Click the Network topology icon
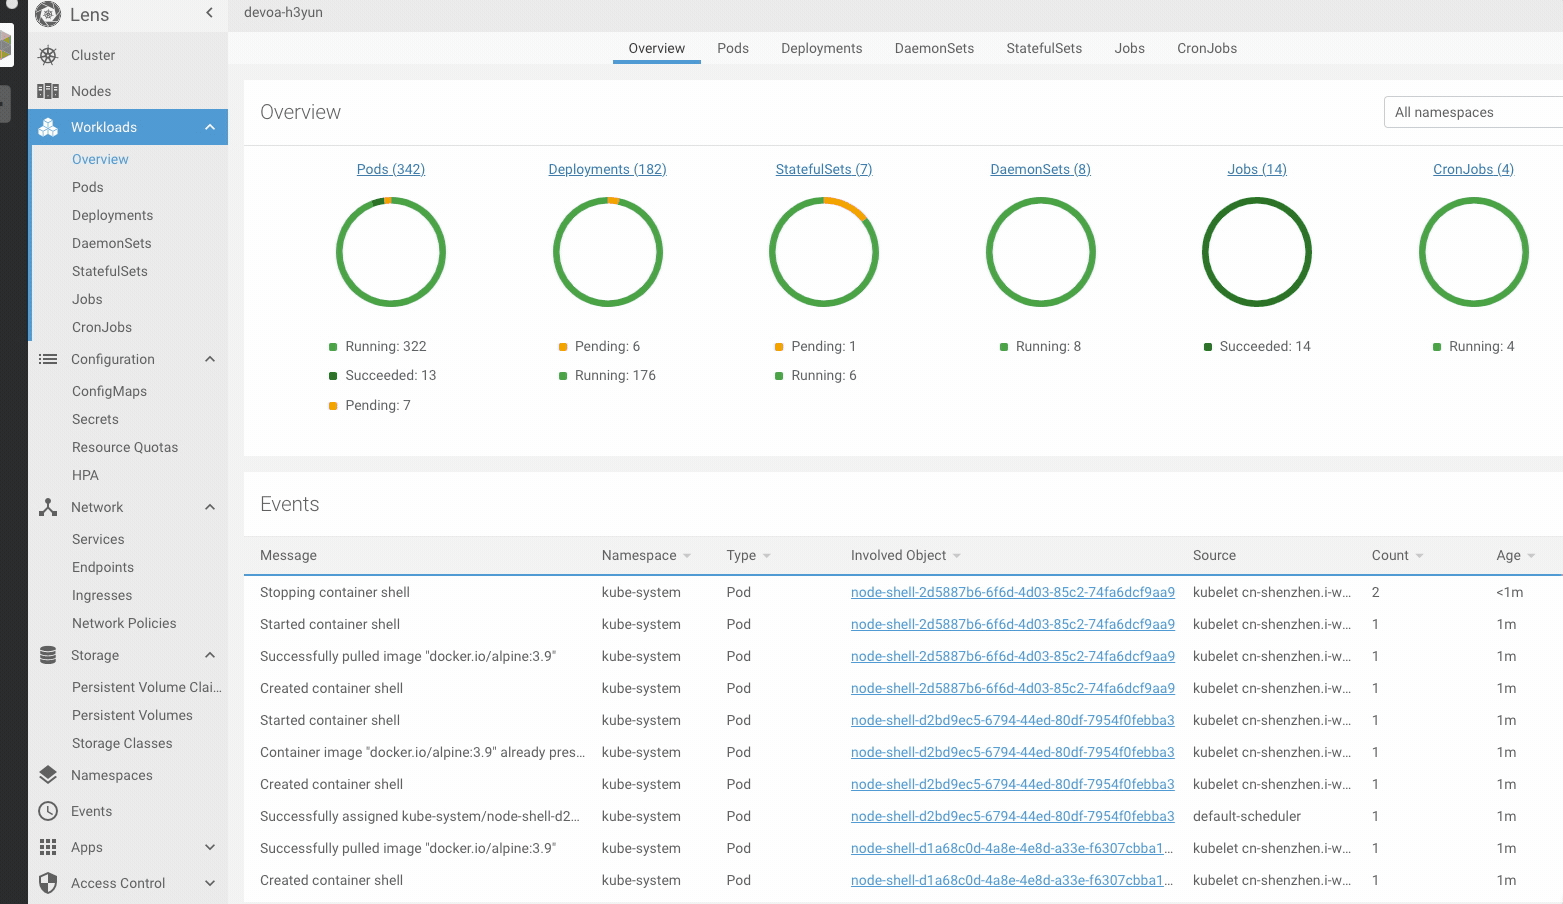Screen dimensions: 1563x904 [48, 507]
